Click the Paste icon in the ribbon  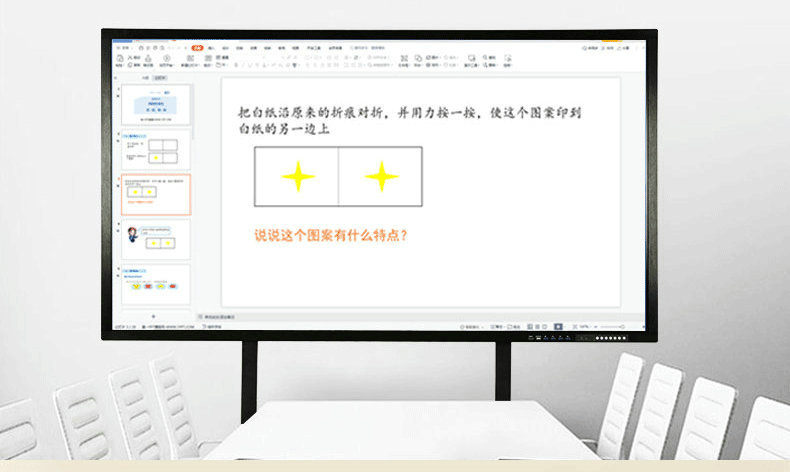[120, 59]
